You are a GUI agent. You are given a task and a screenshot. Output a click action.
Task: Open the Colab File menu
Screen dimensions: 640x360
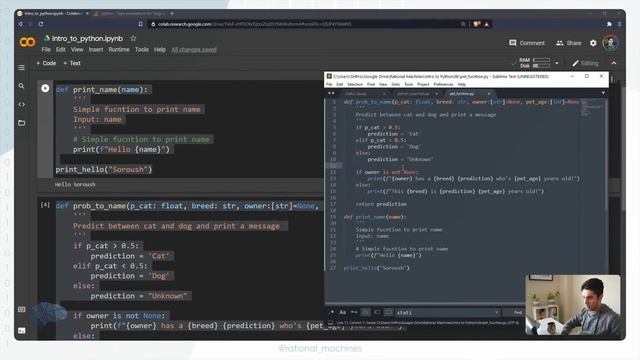[x=46, y=49]
